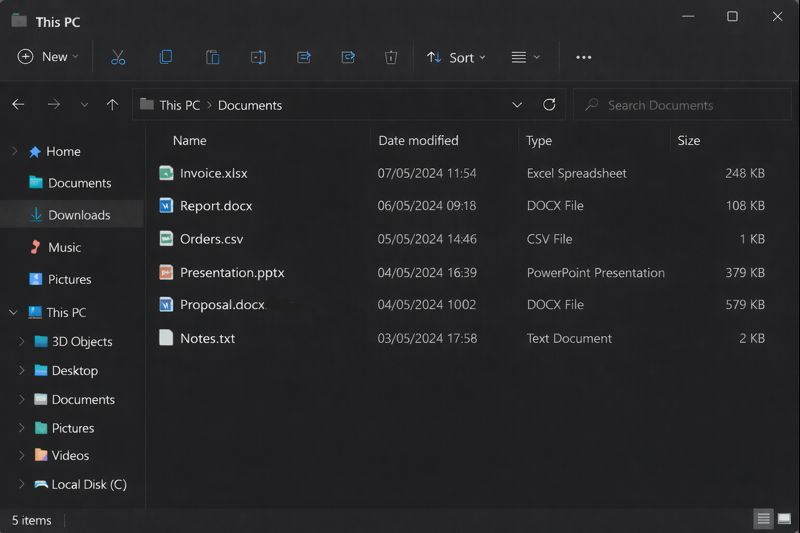
Task: Click the Rename icon in toolbar
Action: click(258, 57)
